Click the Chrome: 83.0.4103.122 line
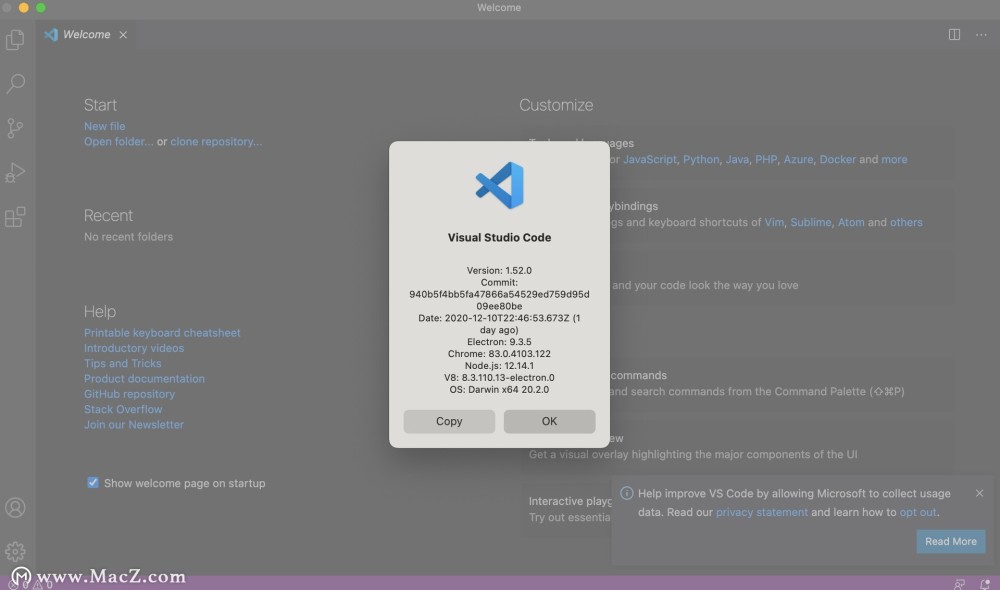Image resolution: width=1000 pixels, height=590 pixels. tap(499, 354)
